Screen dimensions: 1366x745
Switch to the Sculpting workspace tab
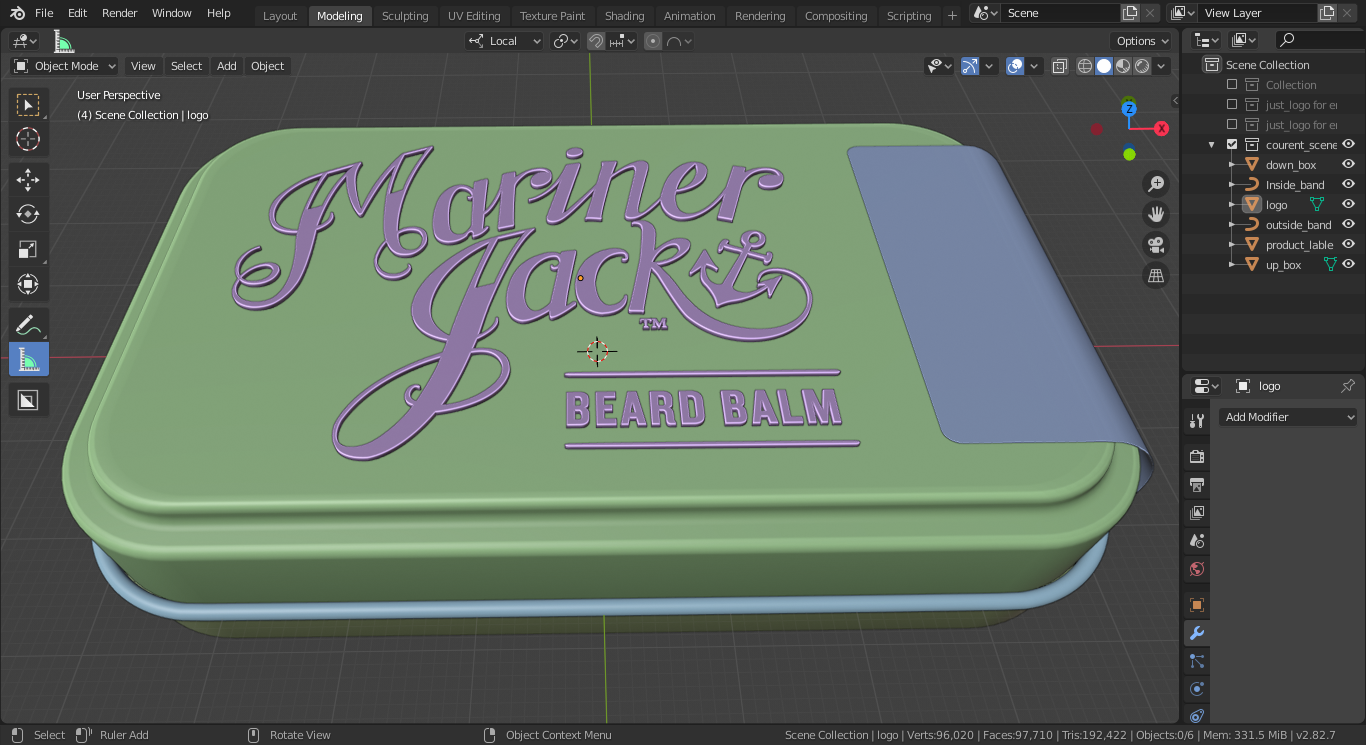pyautogui.click(x=404, y=16)
